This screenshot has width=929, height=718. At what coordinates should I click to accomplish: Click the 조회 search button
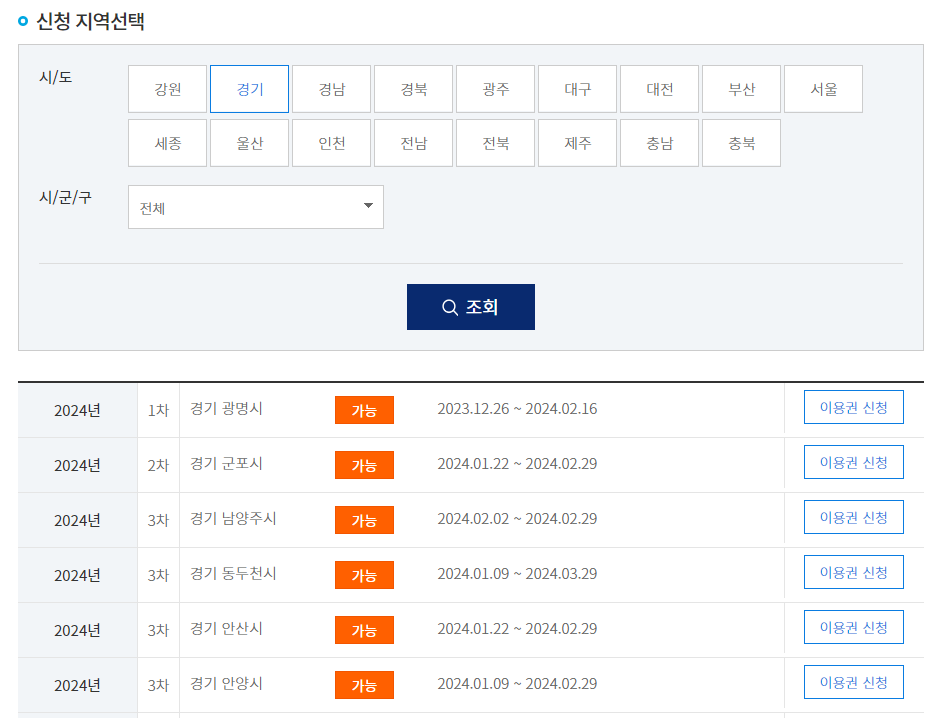(470, 307)
